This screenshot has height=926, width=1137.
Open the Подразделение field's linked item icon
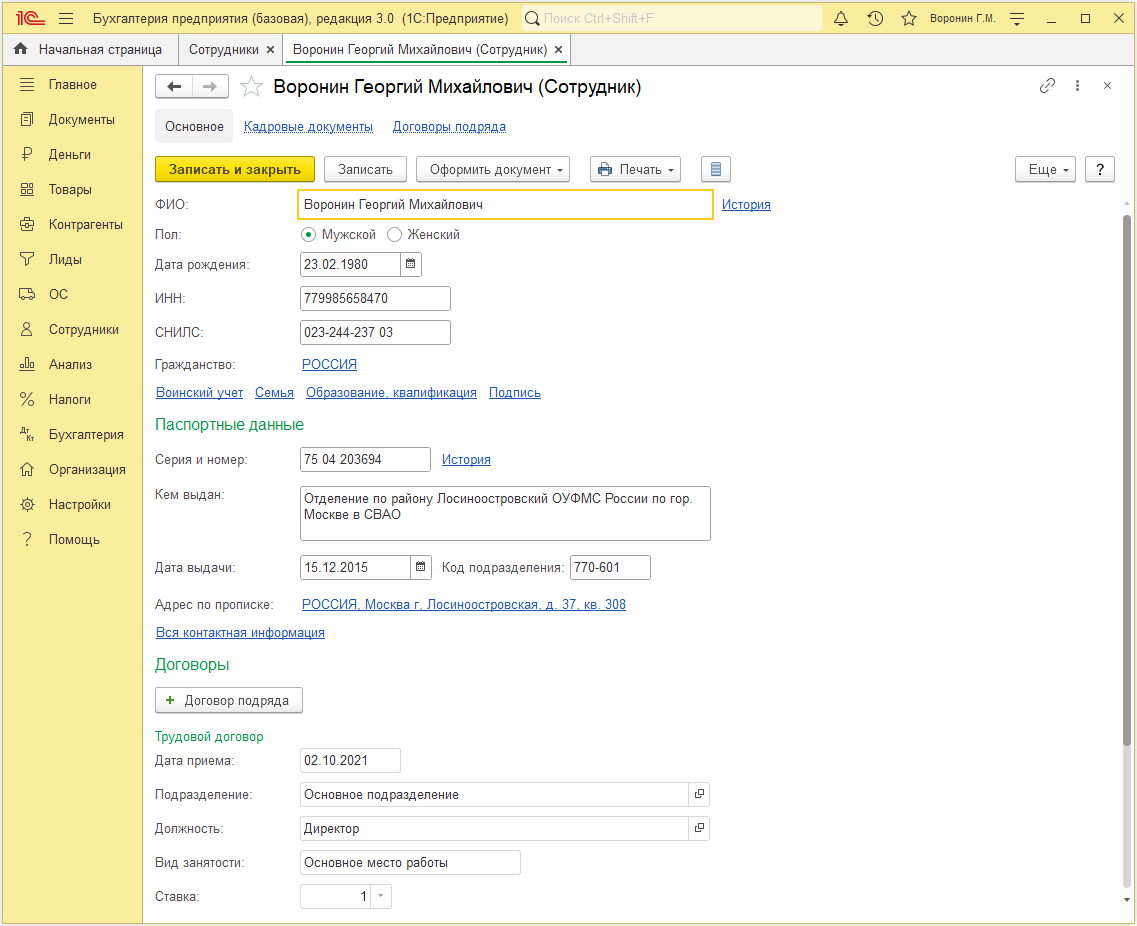click(x=699, y=794)
